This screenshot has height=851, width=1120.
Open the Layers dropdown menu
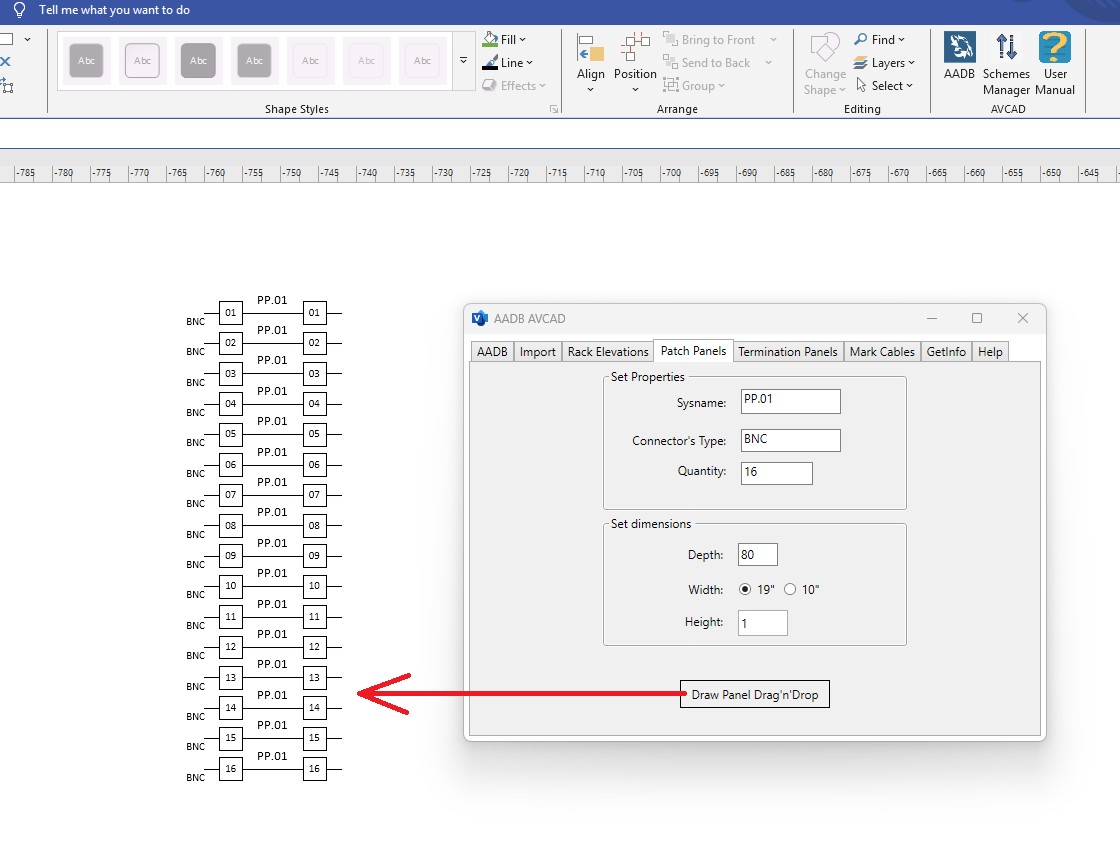pyautogui.click(x=884, y=63)
